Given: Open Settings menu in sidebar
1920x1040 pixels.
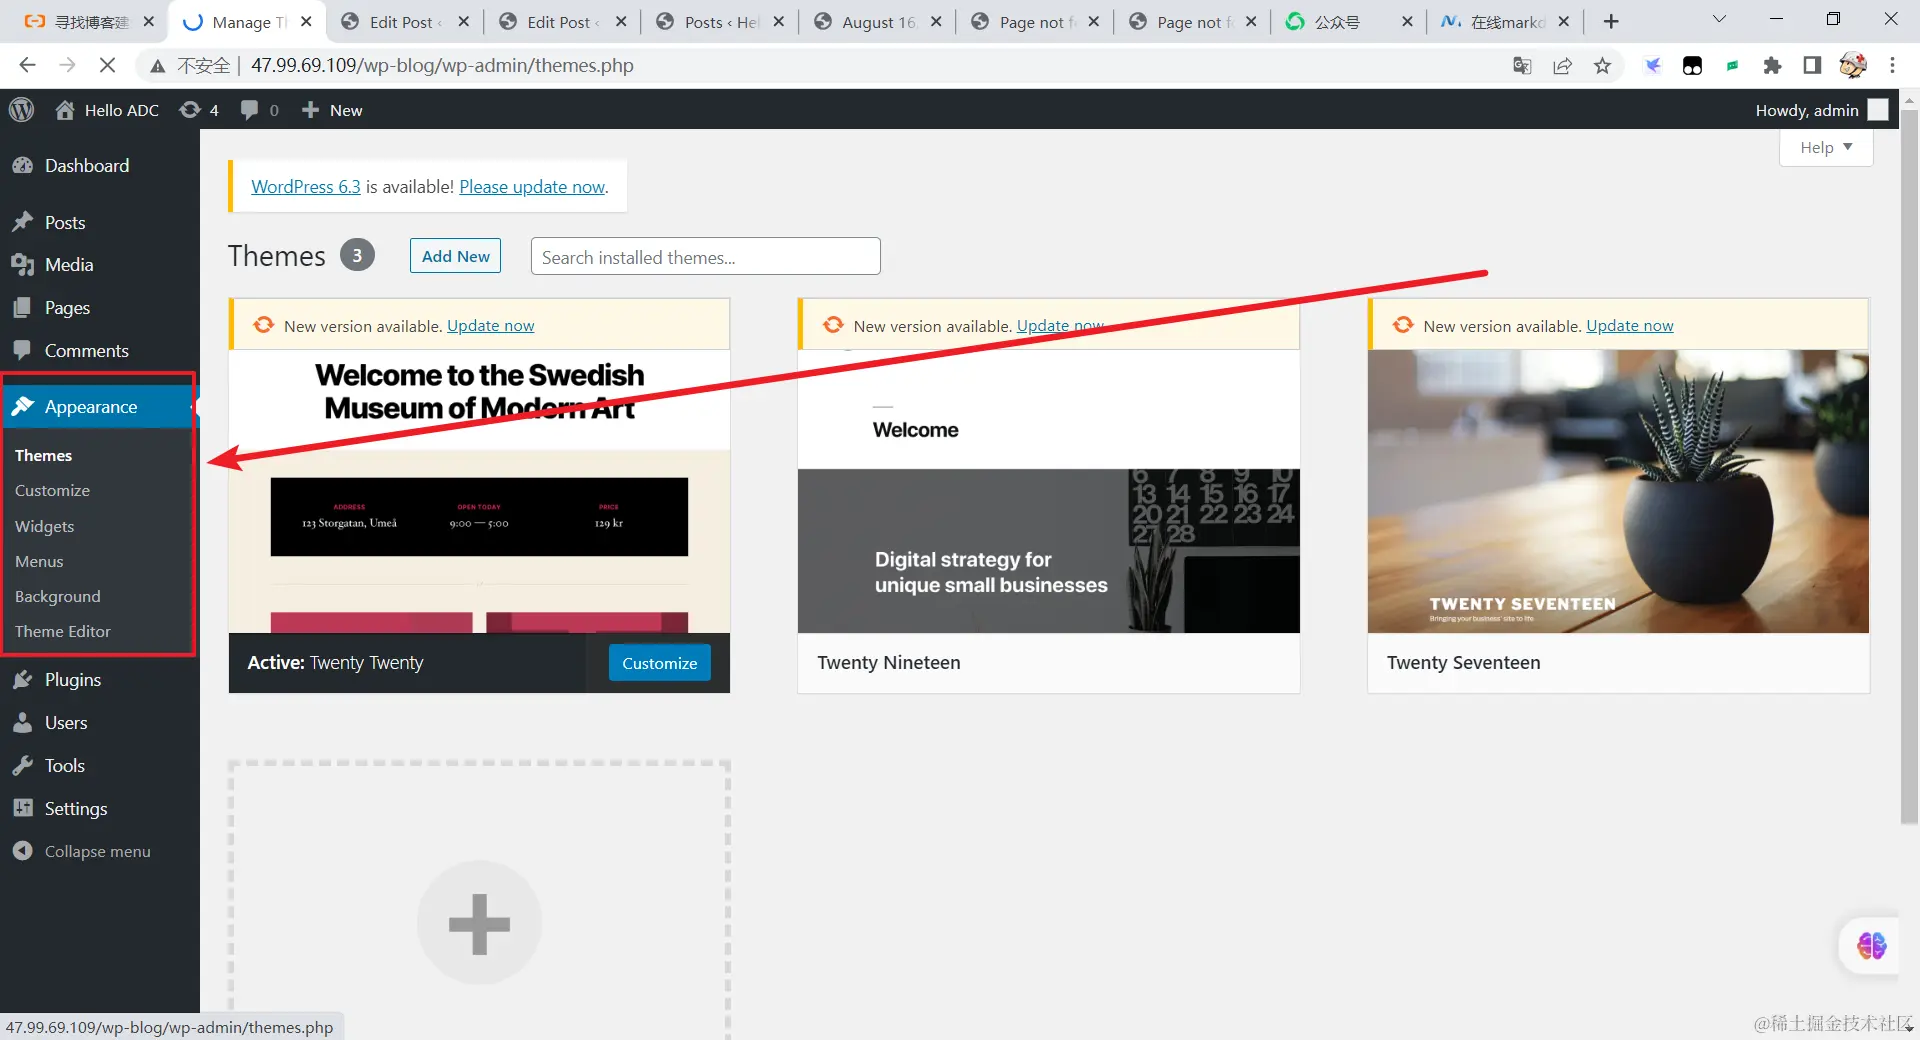Looking at the screenshot, I should coord(76,809).
